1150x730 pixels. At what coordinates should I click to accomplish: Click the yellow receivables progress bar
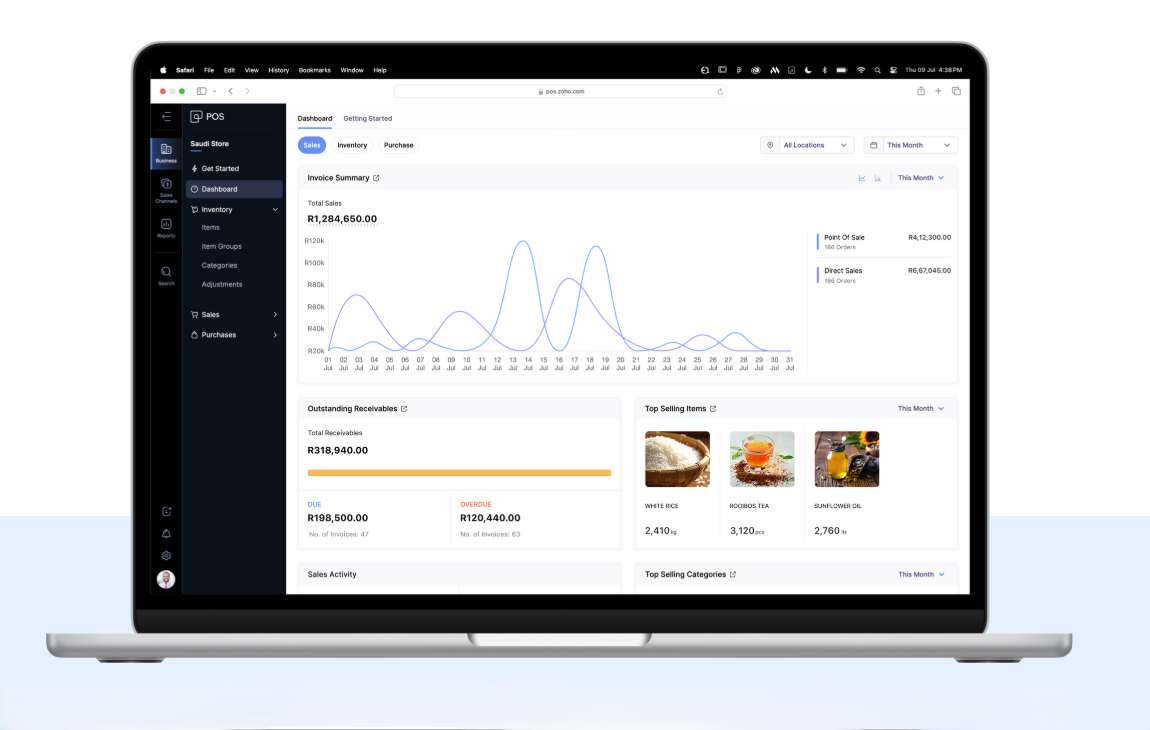[459, 473]
